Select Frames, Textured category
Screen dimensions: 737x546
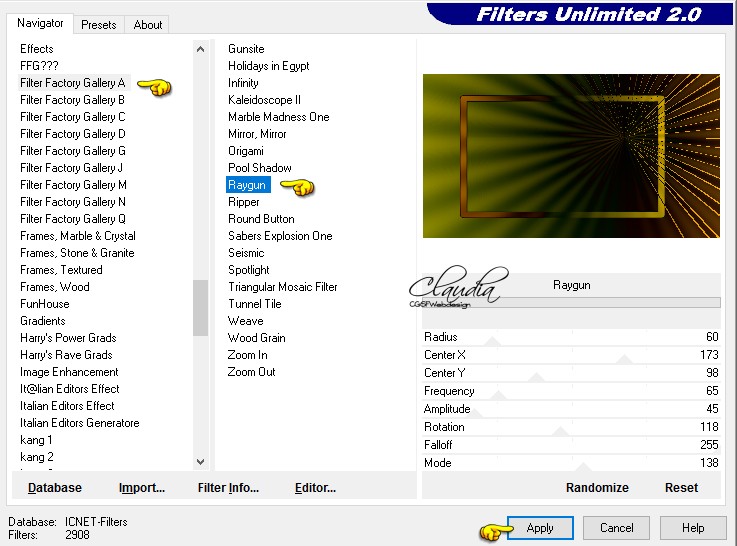tap(61, 270)
